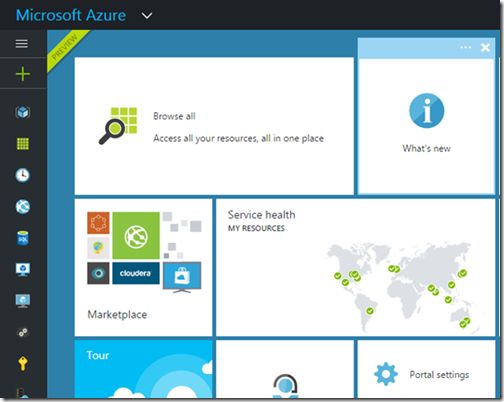This screenshot has width=504, height=402.
Task: Click the magnifier grid Browse all icon
Action: tap(118, 126)
